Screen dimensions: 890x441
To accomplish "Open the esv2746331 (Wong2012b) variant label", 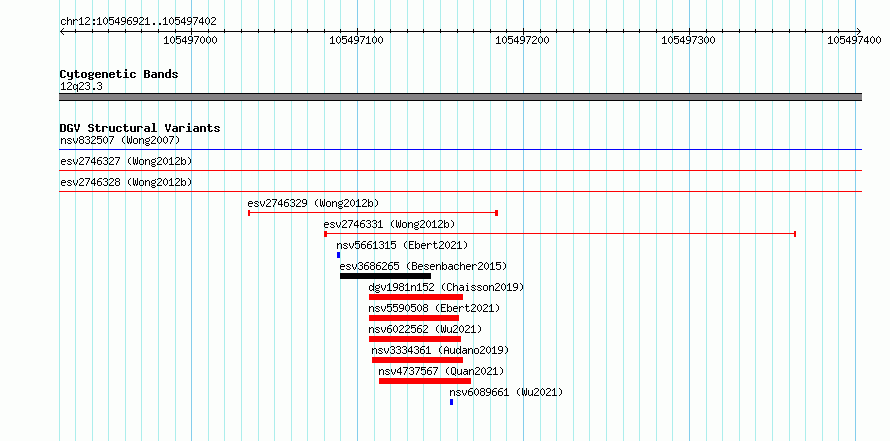I will click(389, 224).
